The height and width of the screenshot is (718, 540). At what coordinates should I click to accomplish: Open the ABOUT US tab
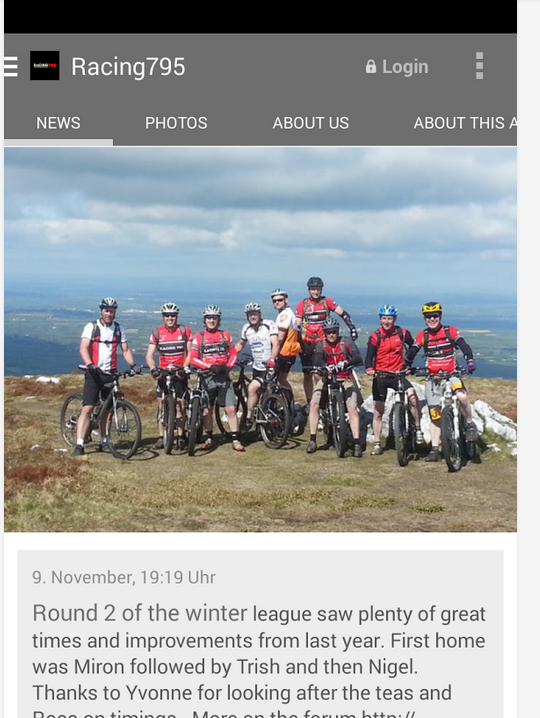pos(311,123)
